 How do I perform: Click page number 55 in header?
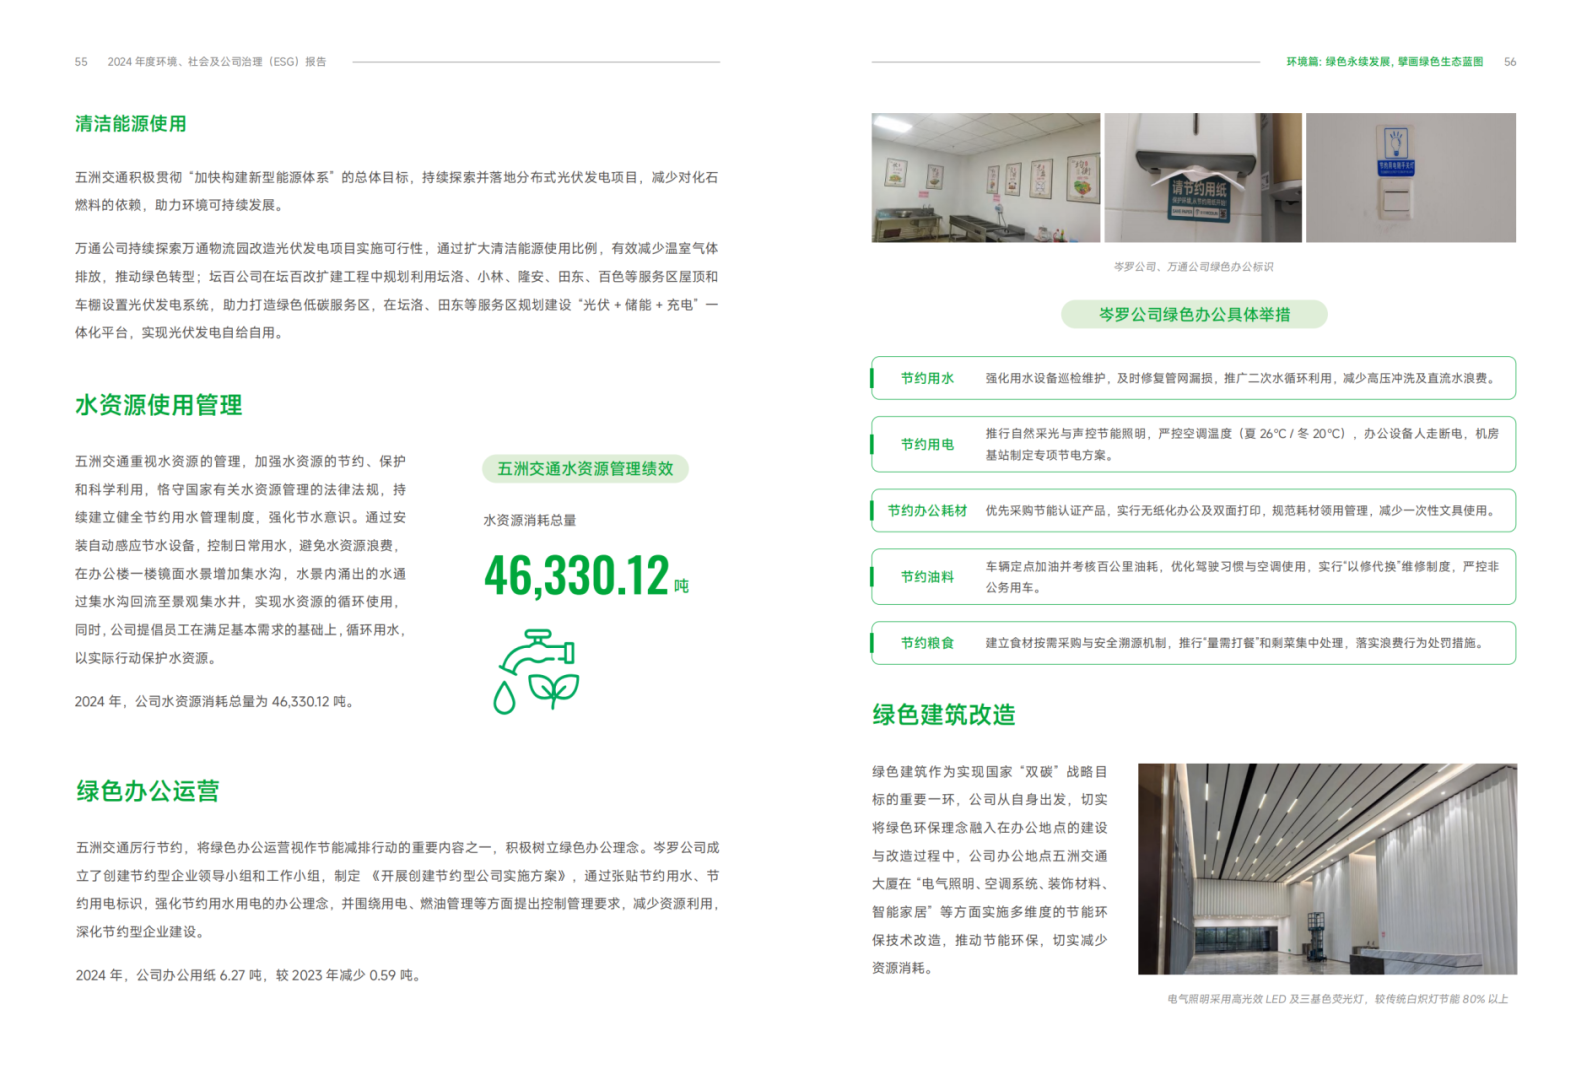(81, 62)
